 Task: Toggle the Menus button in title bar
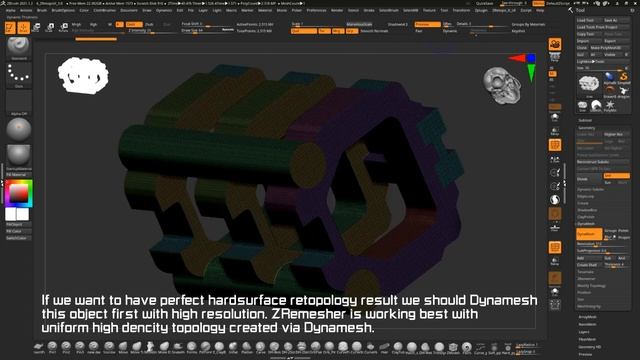pyautogui.click(x=538, y=3)
